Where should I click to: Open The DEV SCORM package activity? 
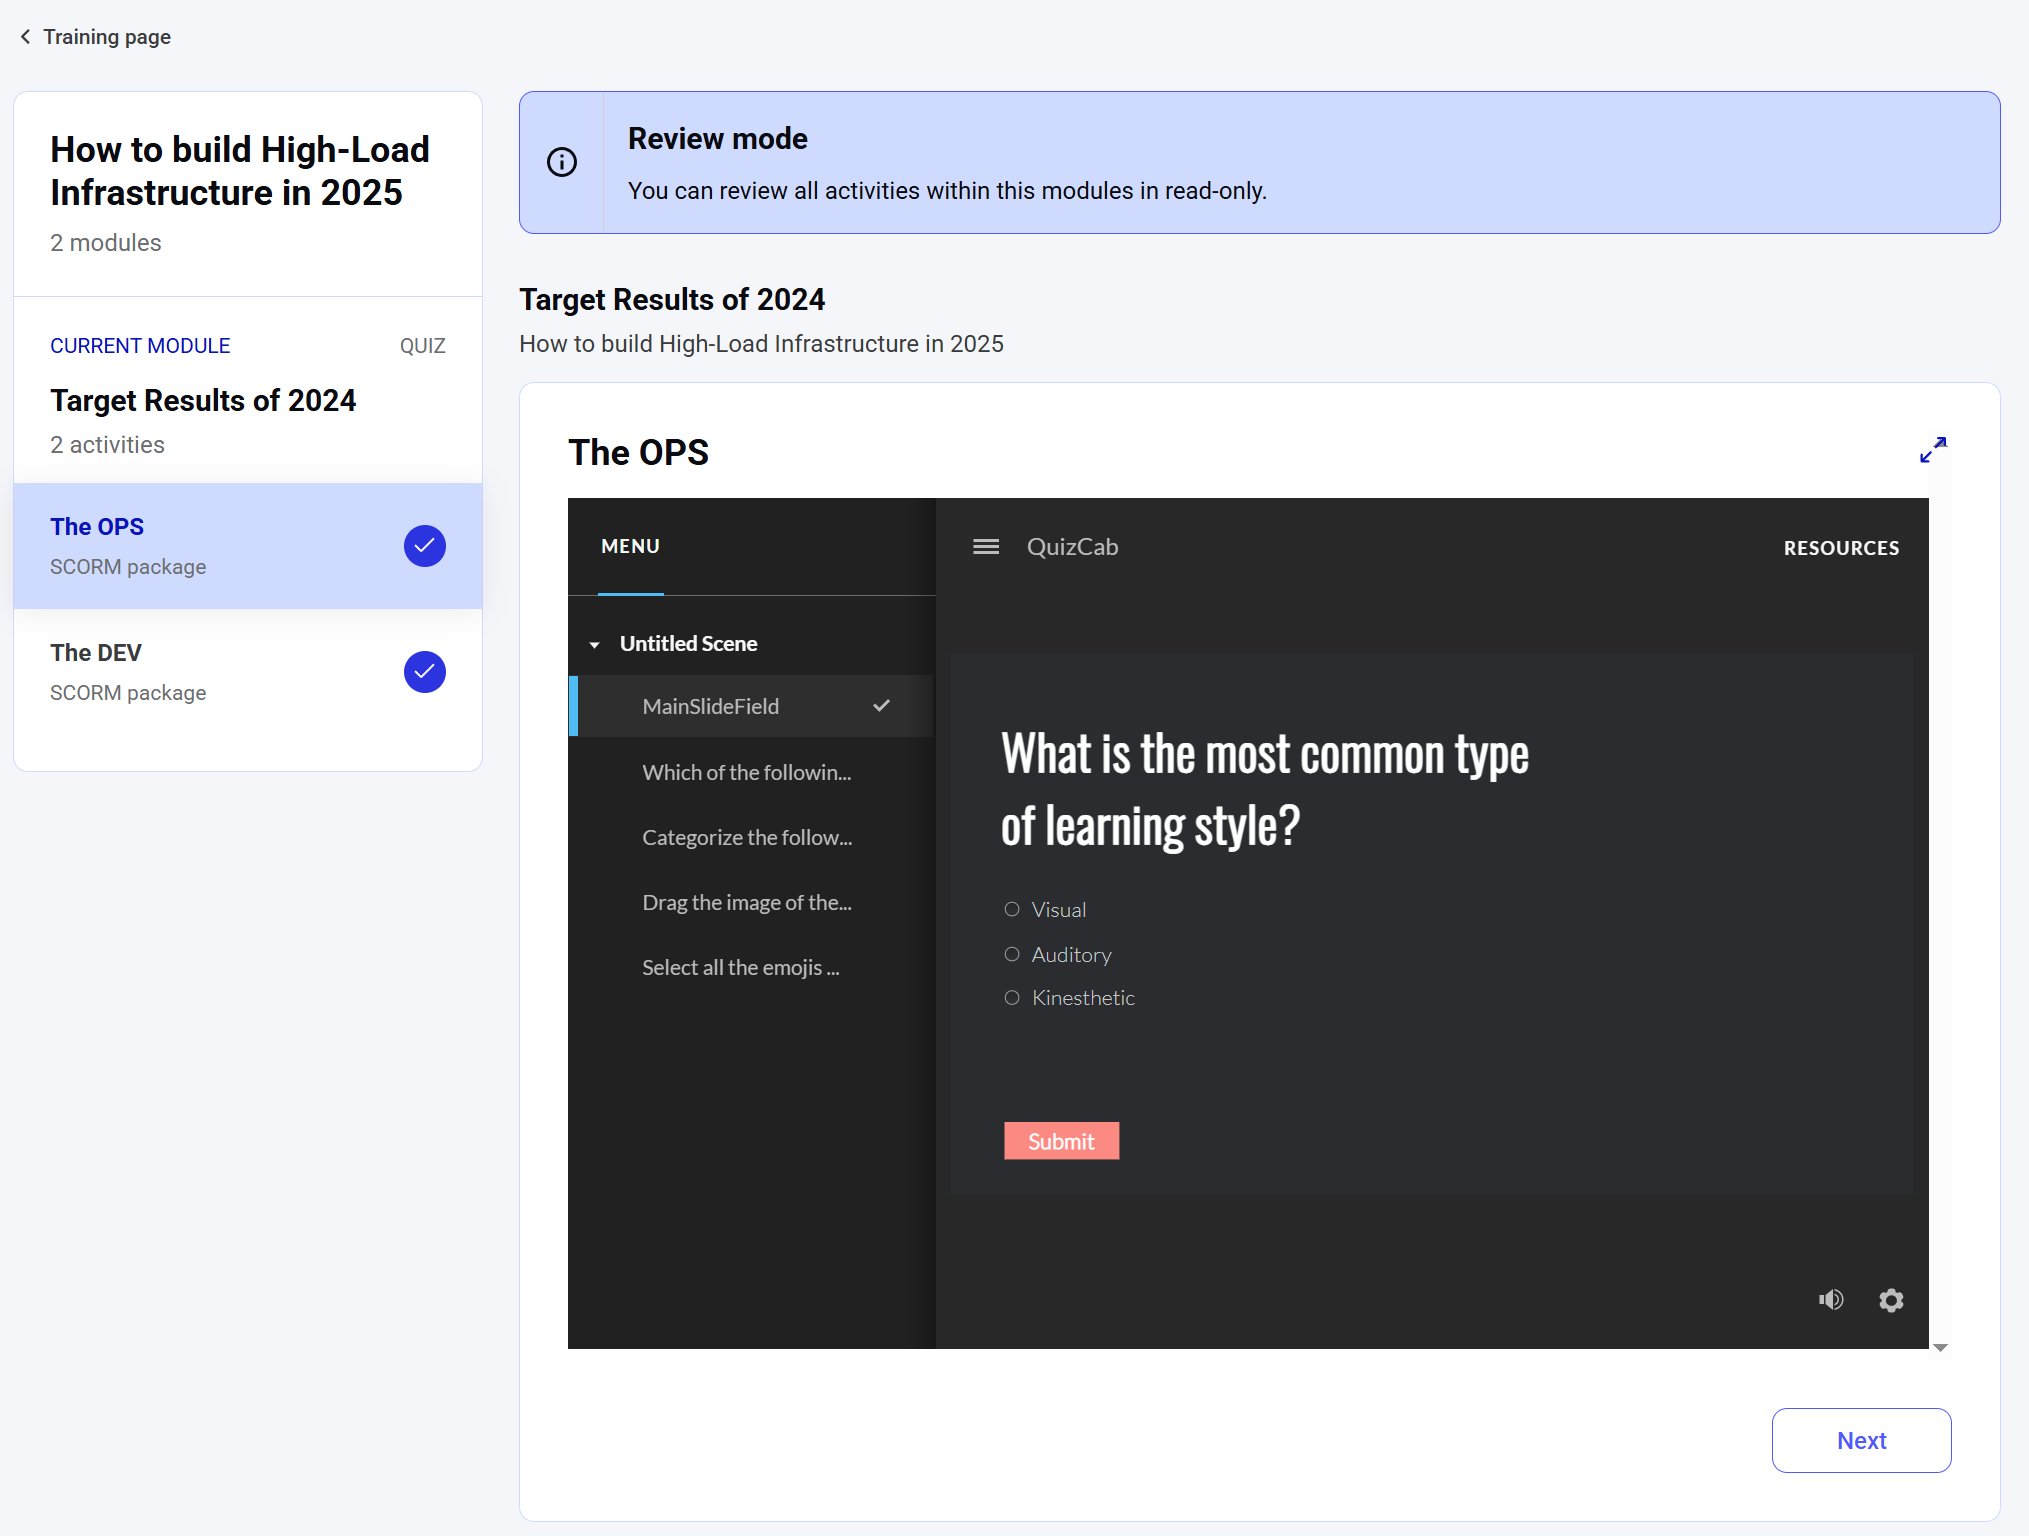[x=248, y=672]
